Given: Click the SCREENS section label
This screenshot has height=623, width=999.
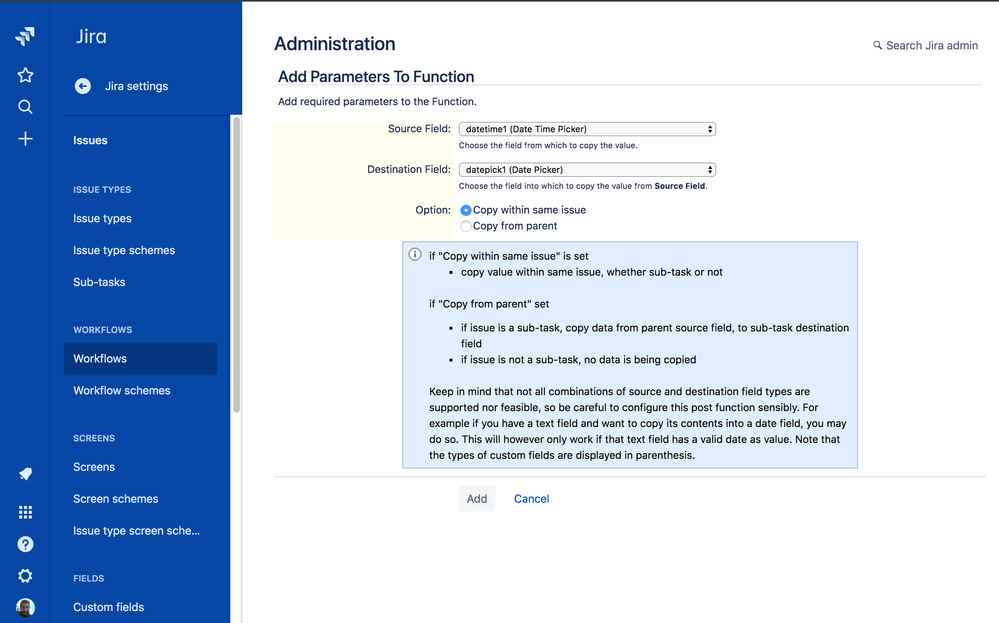Looking at the screenshot, I should point(94,438).
